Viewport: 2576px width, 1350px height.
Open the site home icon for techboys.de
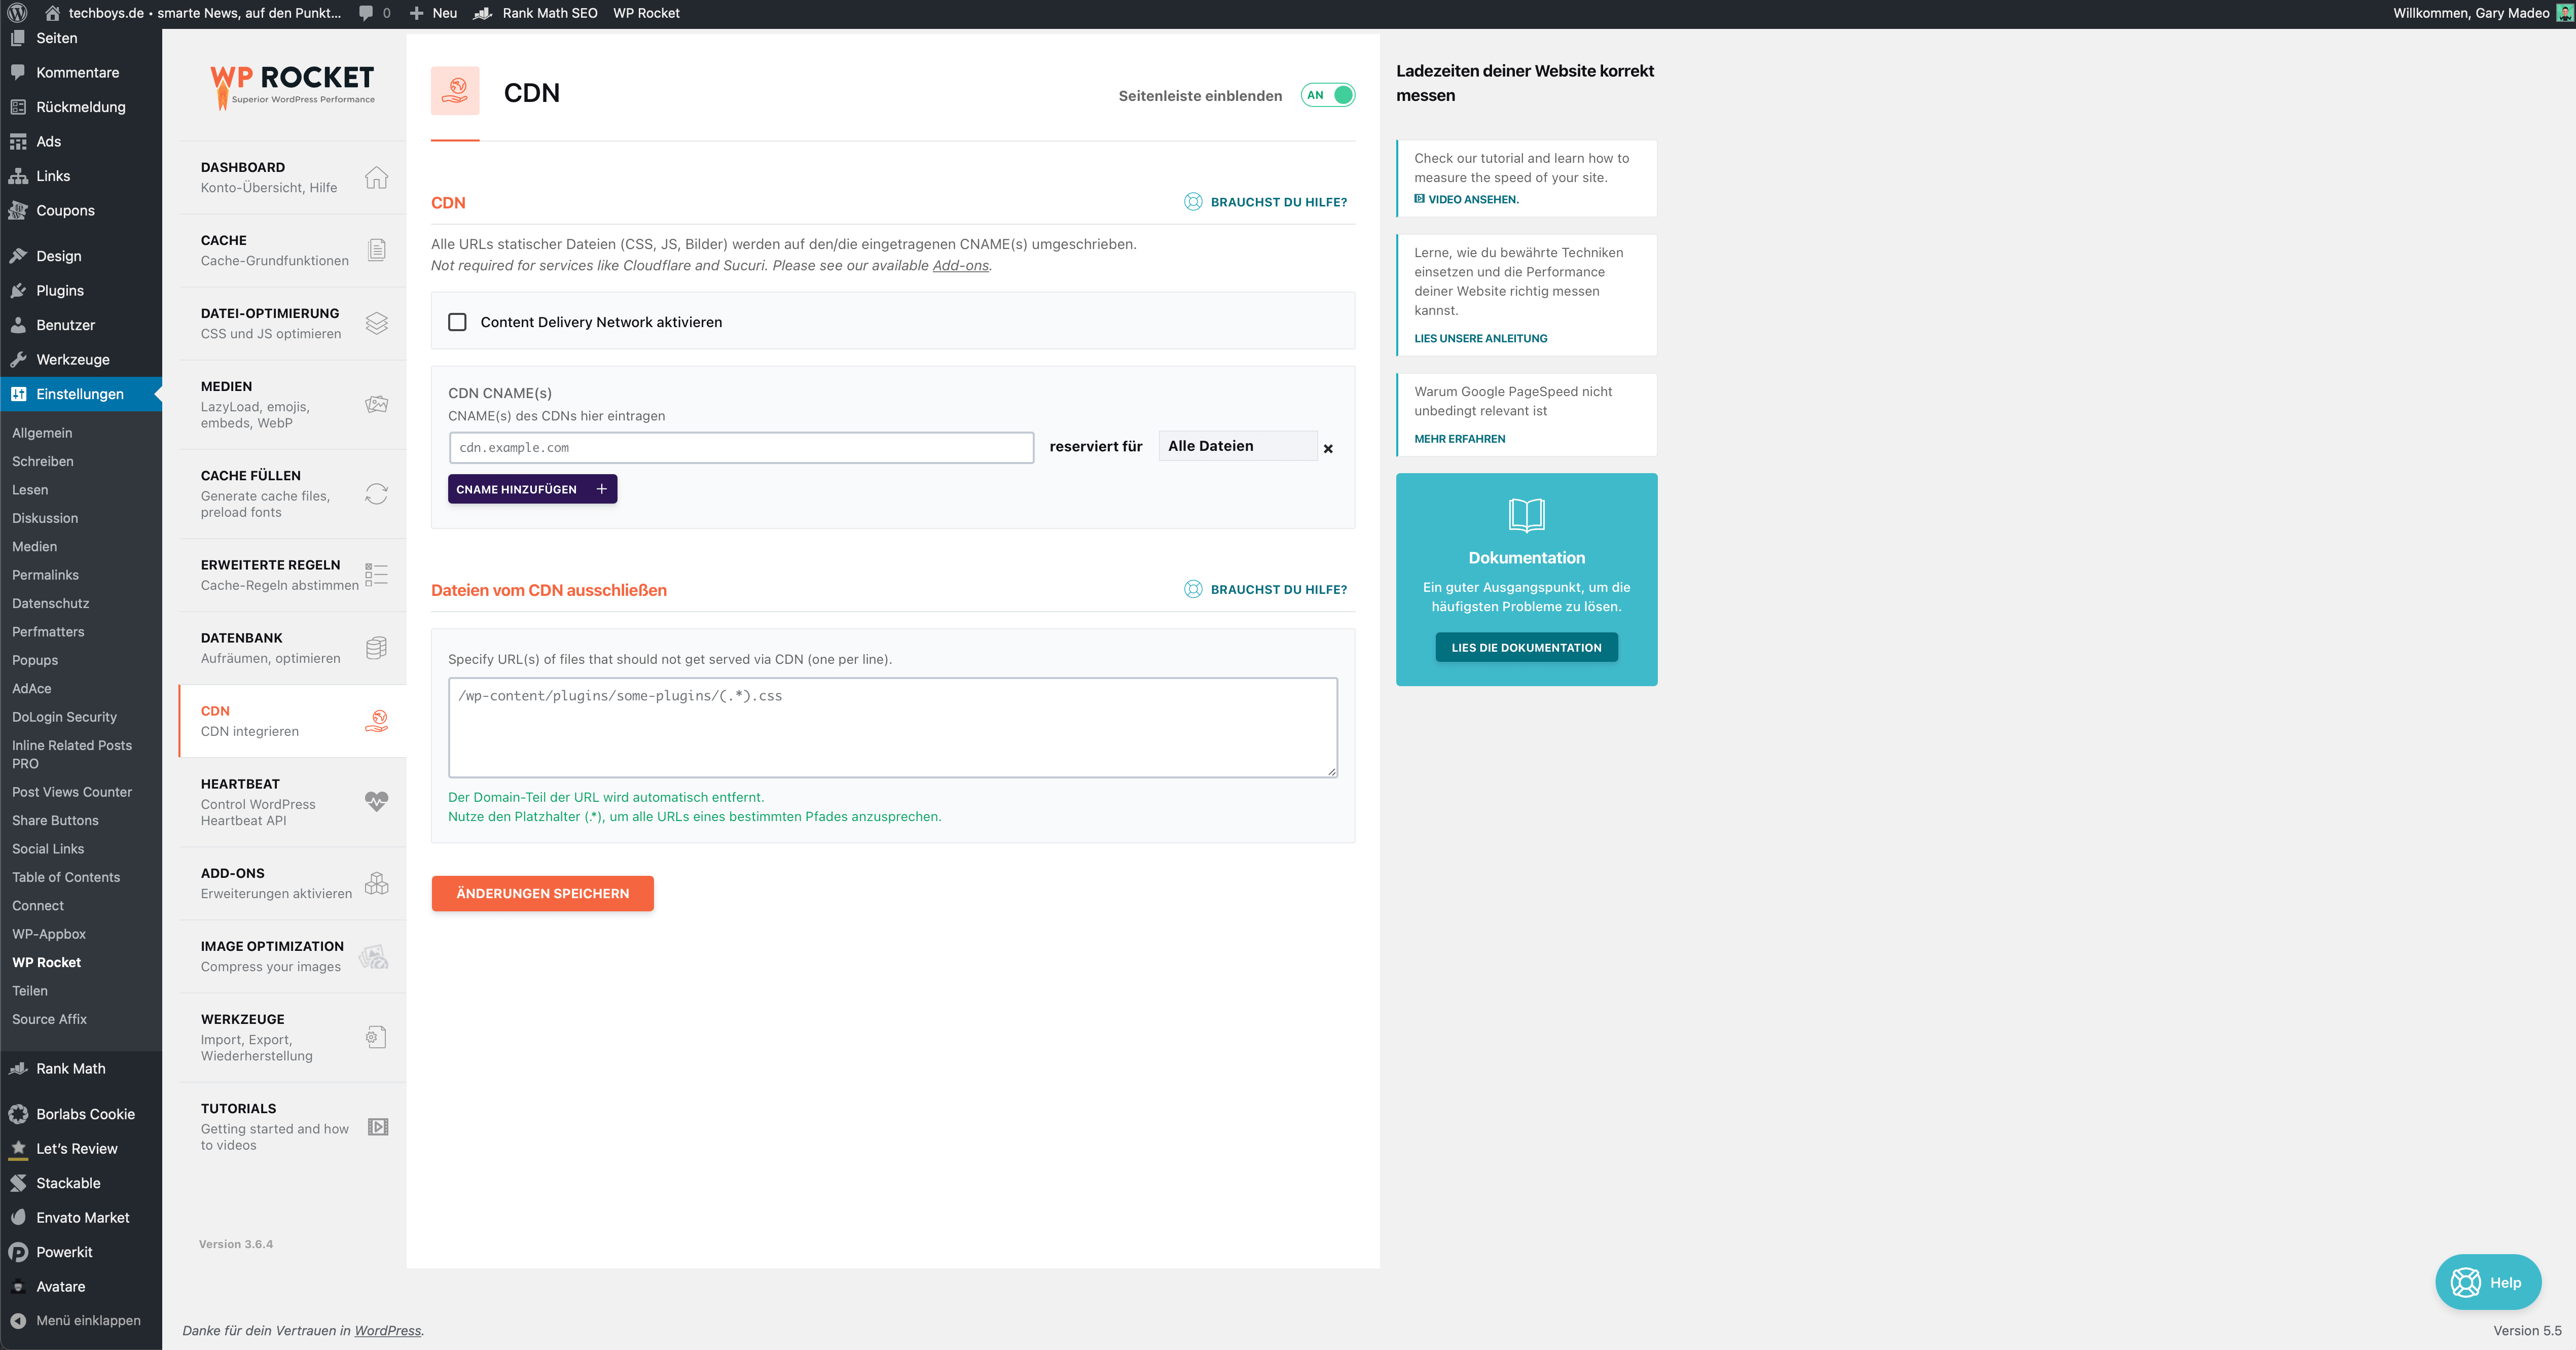(x=52, y=13)
